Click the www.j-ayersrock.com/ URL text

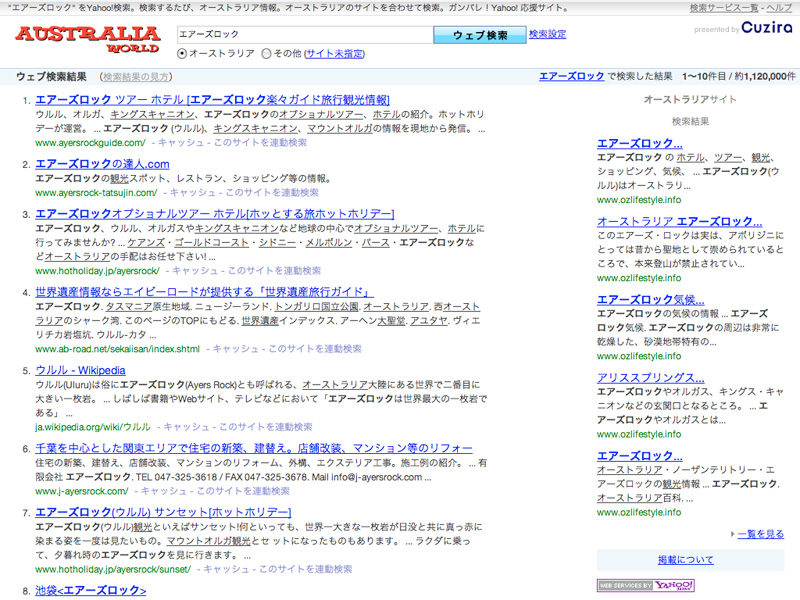click(x=82, y=491)
